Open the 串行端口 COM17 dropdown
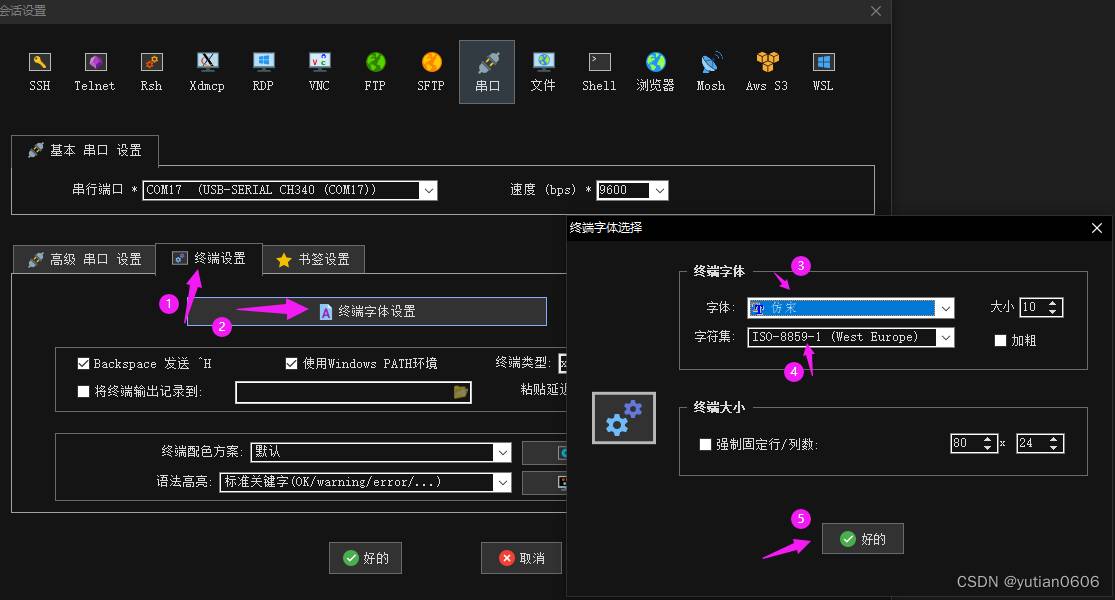This screenshot has width=1115, height=600. (x=428, y=191)
